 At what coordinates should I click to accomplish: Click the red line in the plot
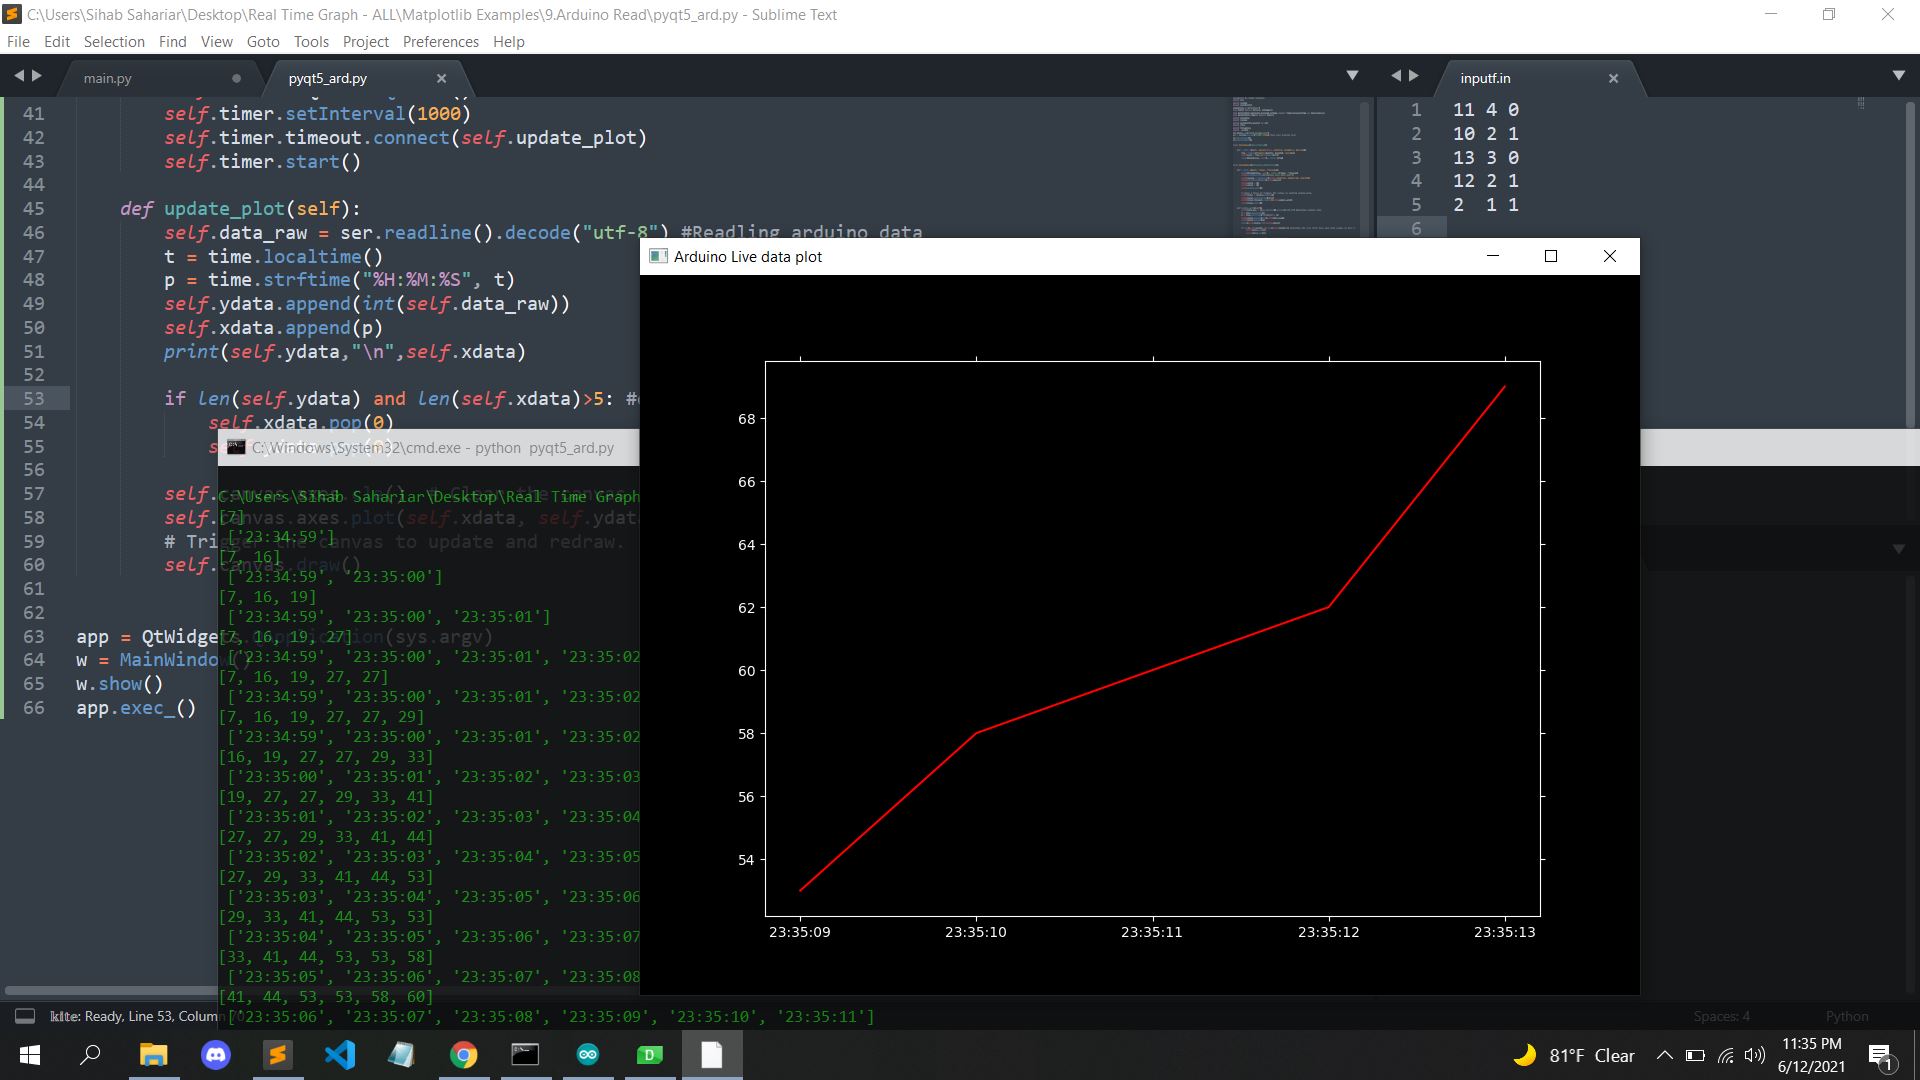coord(1152,670)
